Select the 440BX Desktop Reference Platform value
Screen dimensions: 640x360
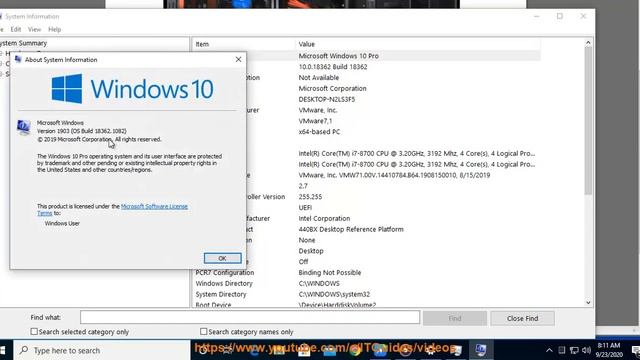pos(351,229)
